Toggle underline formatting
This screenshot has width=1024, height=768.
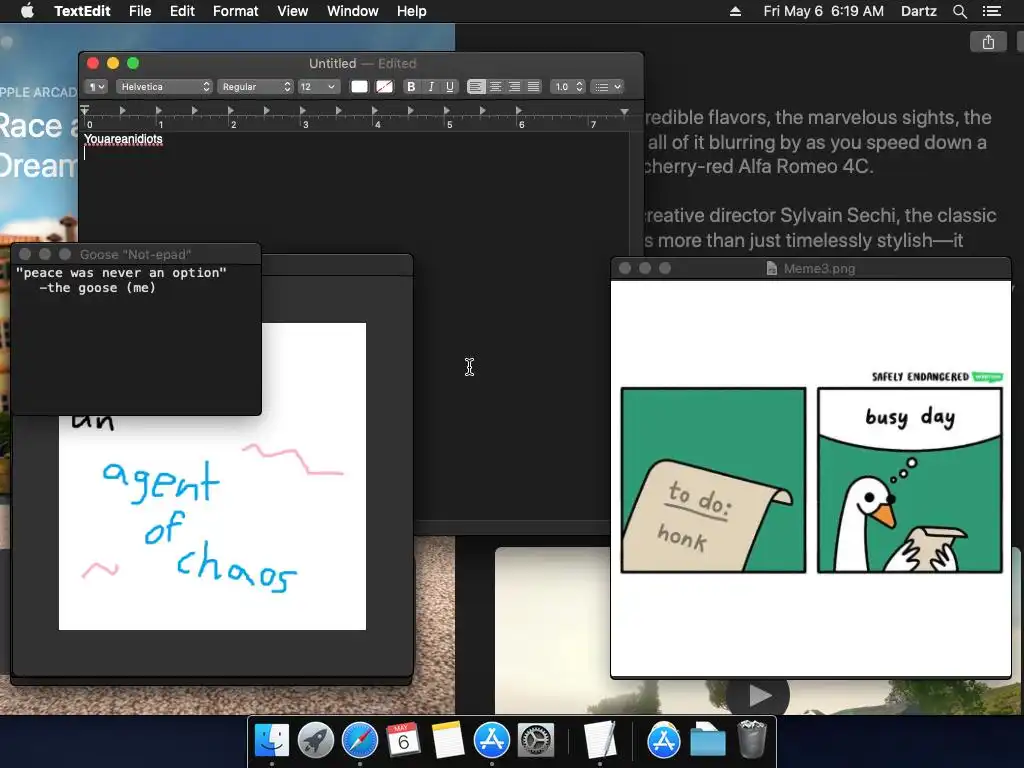(449, 87)
